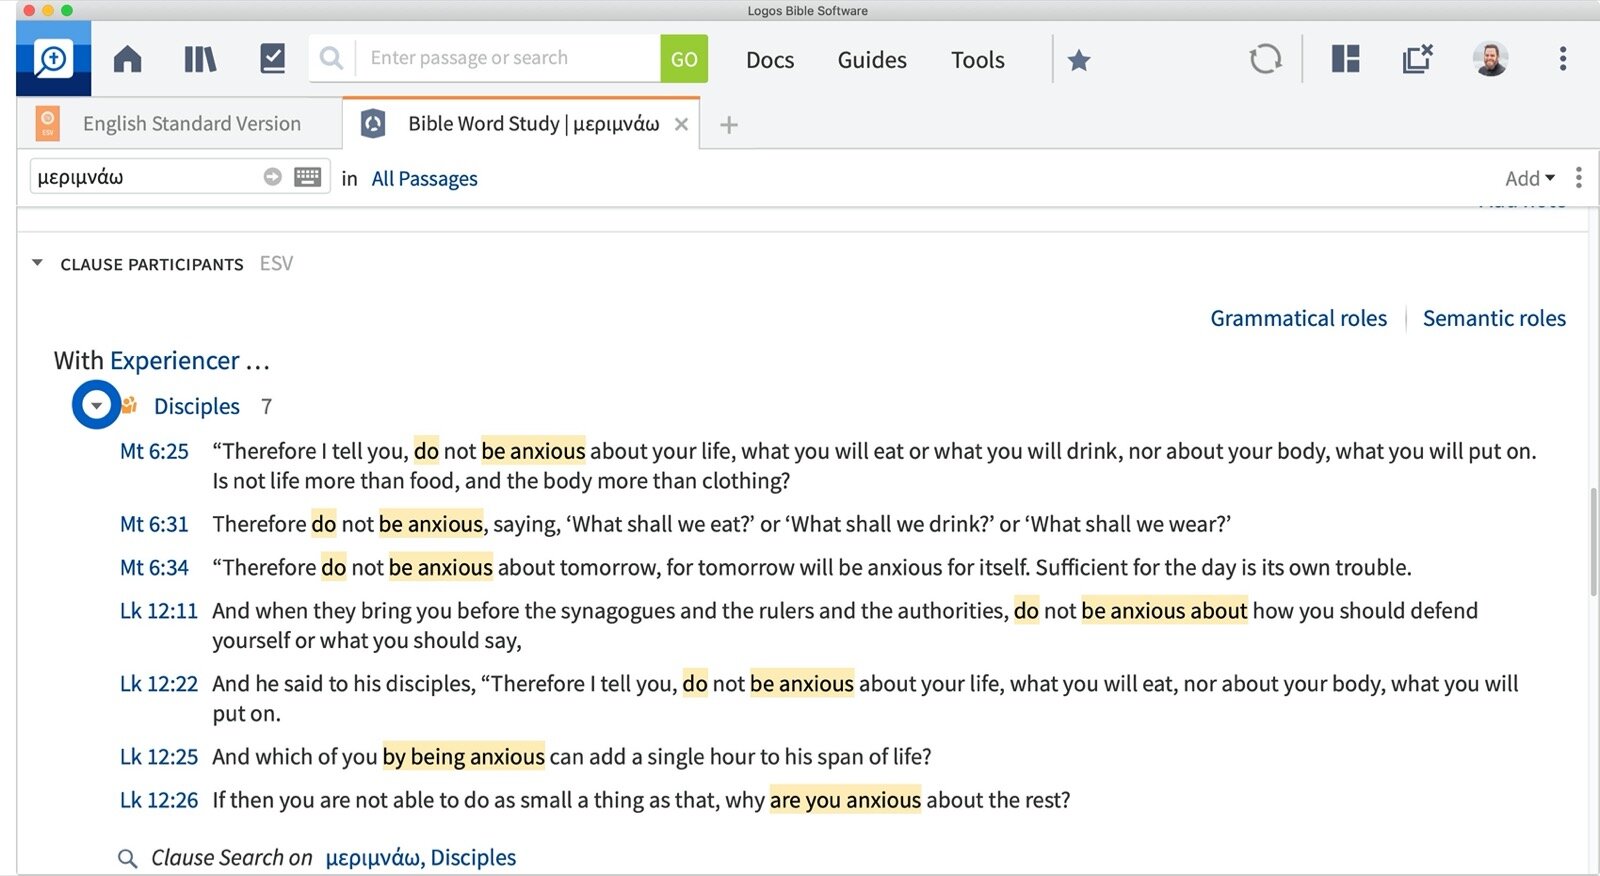Open the Docs menu
The width and height of the screenshot is (1600, 876).
770,60
